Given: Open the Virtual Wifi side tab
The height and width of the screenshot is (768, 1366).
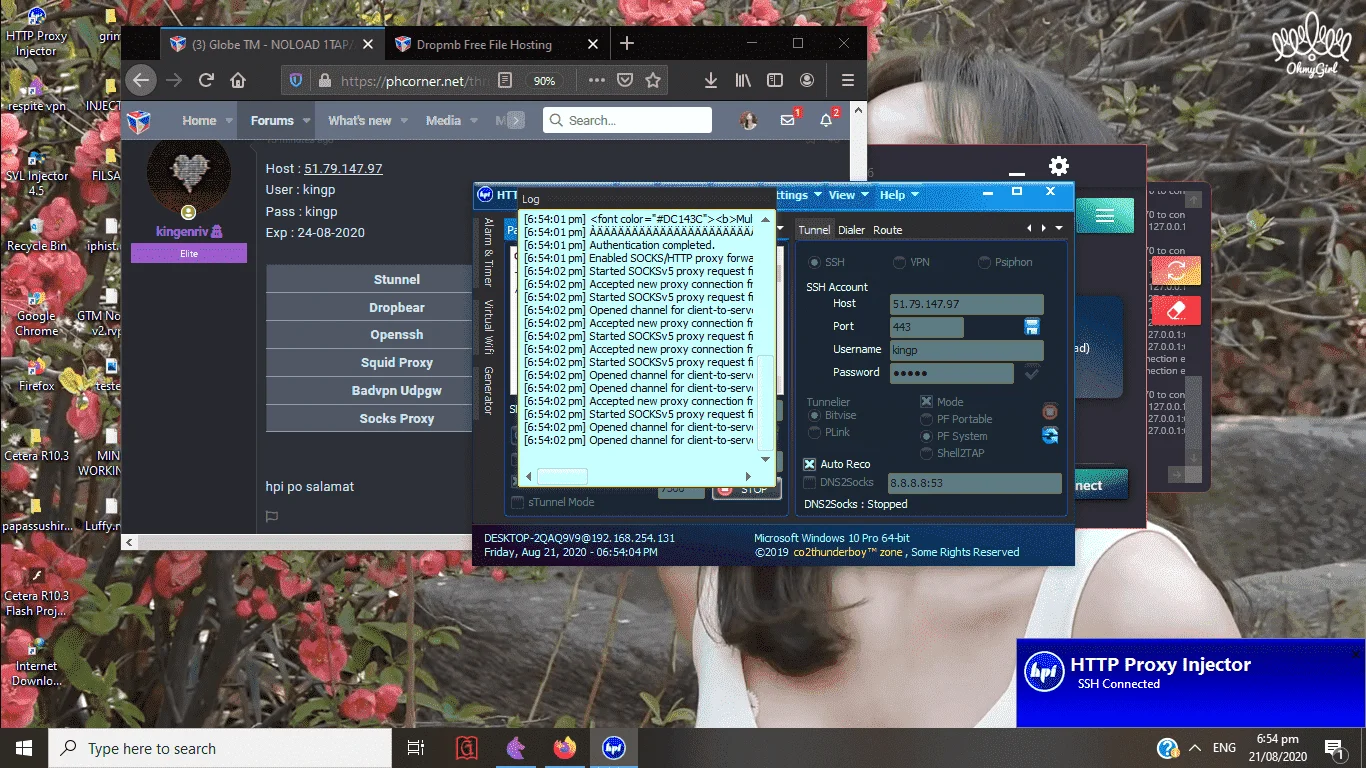Looking at the screenshot, I should tap(488, 327).
